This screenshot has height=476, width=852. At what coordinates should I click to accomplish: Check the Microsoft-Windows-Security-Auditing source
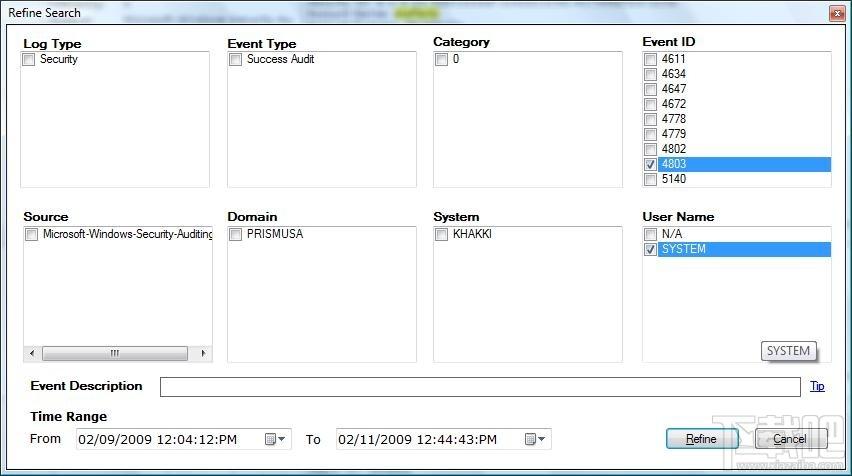tap(32, 234)
